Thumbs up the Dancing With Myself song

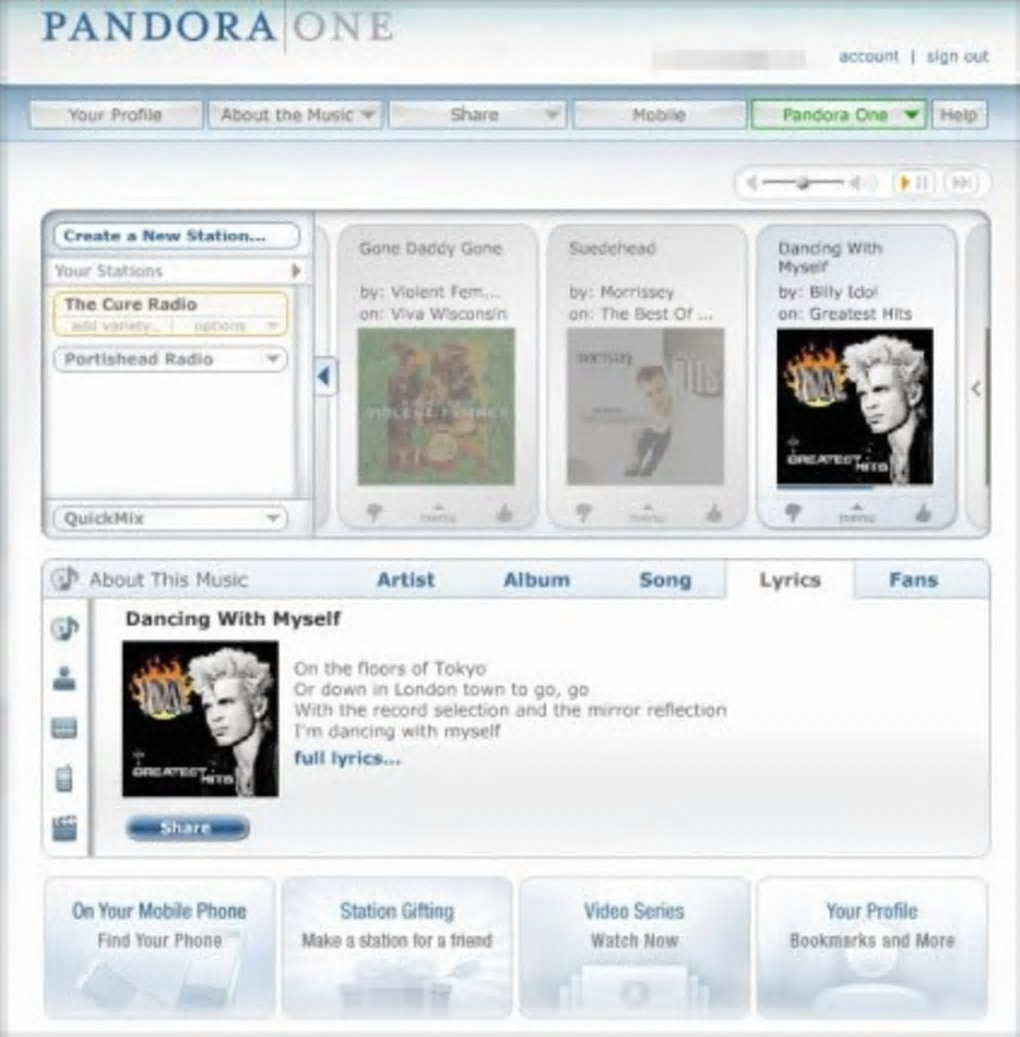tap(923, 512)
